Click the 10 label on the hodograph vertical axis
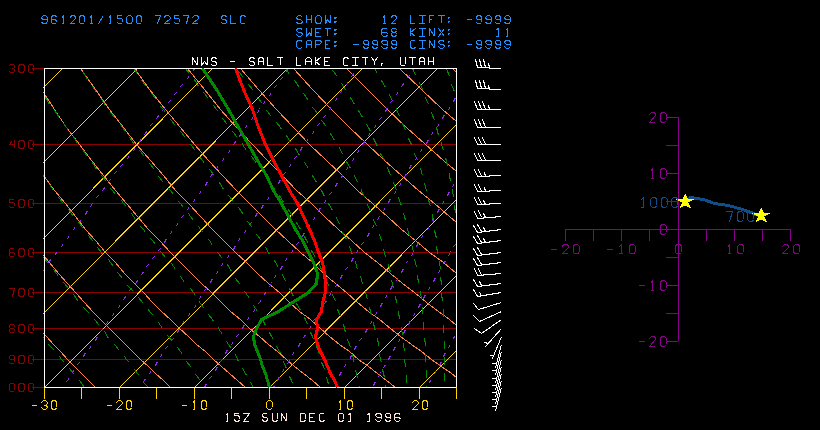This screenshot has width=820, height=430. tap(659, 174)
